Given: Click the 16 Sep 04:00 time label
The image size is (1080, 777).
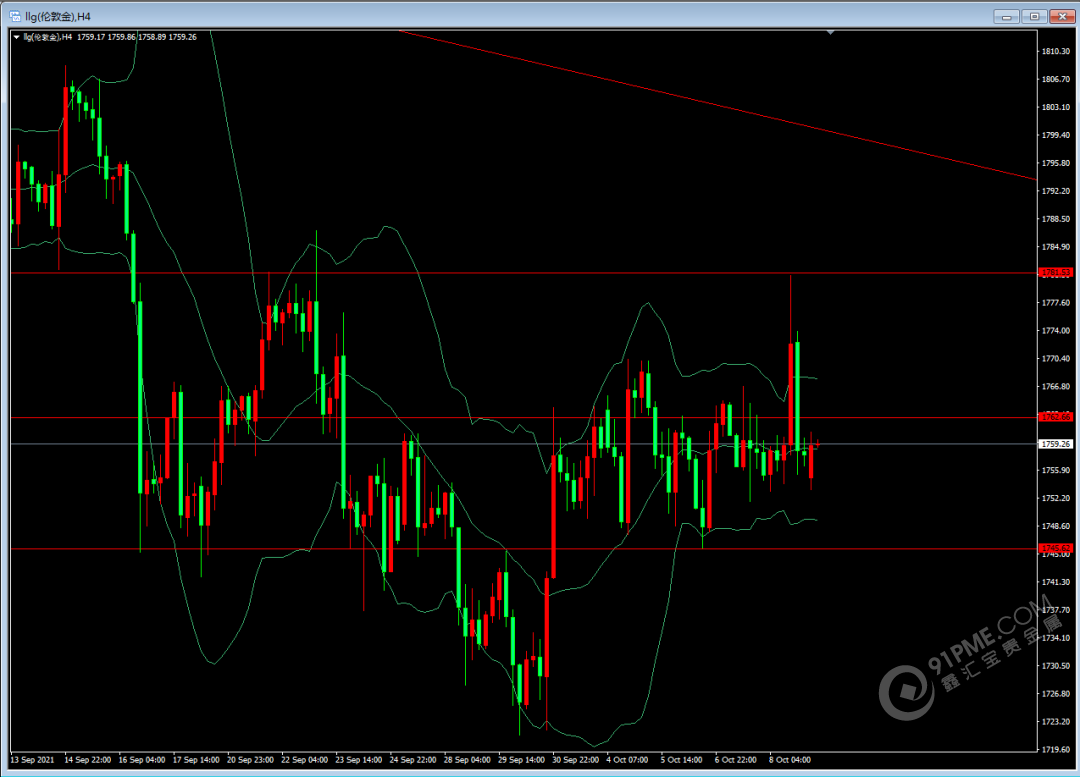Looking at the screenshot, I should tap(142, 760).
